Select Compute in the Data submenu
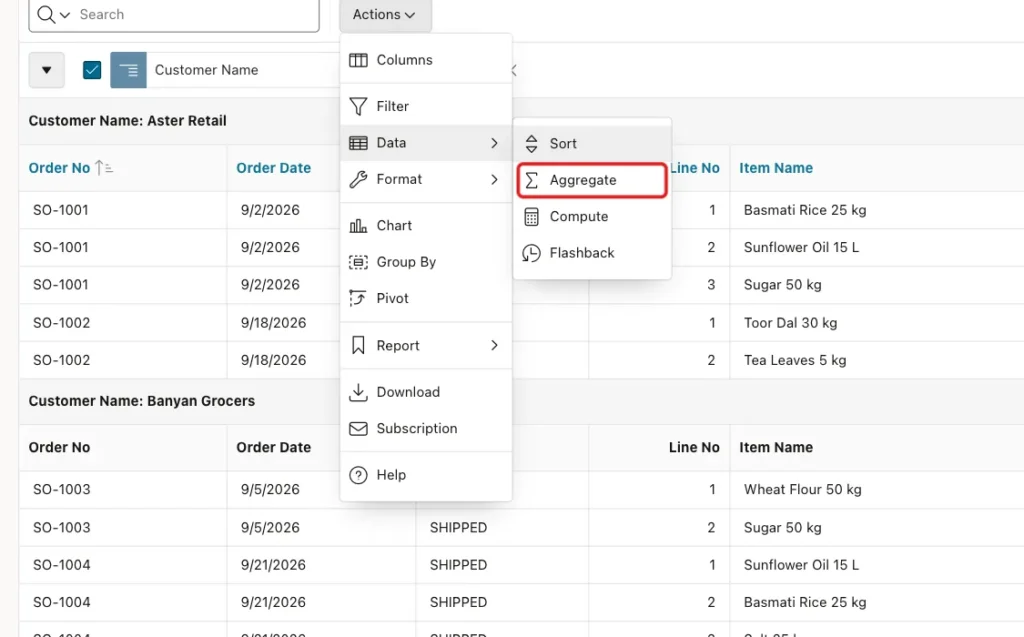Viewport: 1024px width, 637px height. click(x=592, y=216)
